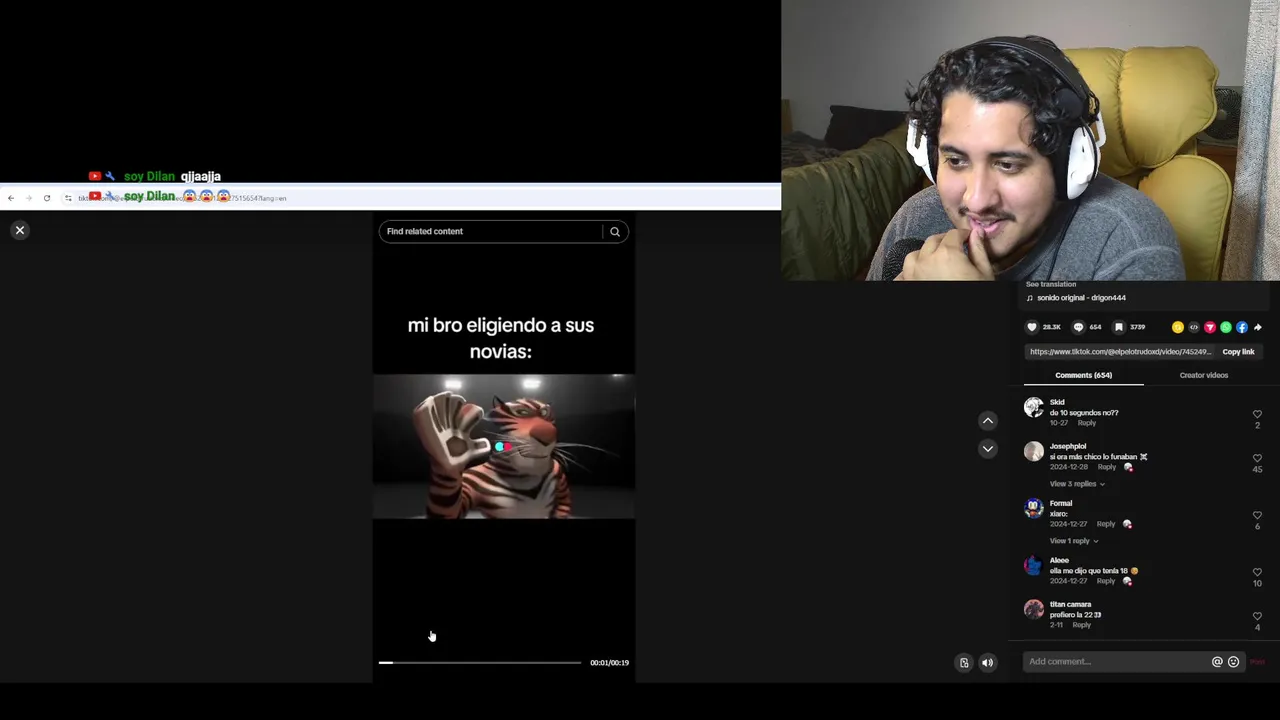This screenshot has height=720, width=1280.
Task: Open comments via speech bubble icon
Action: 1078,327
